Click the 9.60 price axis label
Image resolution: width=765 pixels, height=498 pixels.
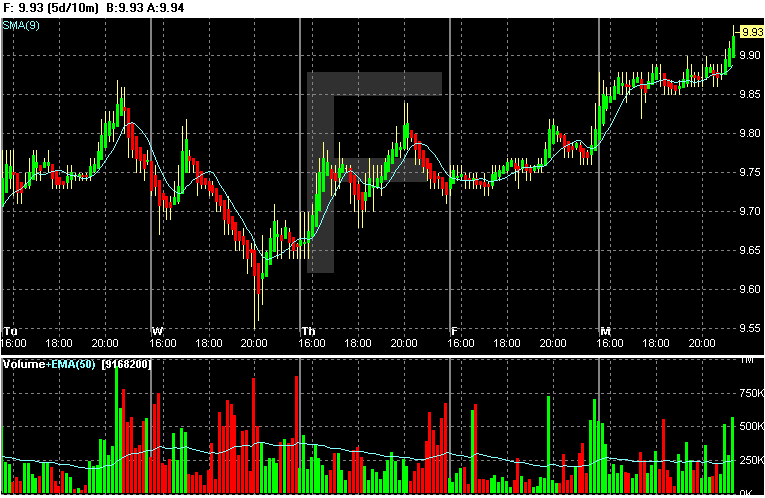750,289
